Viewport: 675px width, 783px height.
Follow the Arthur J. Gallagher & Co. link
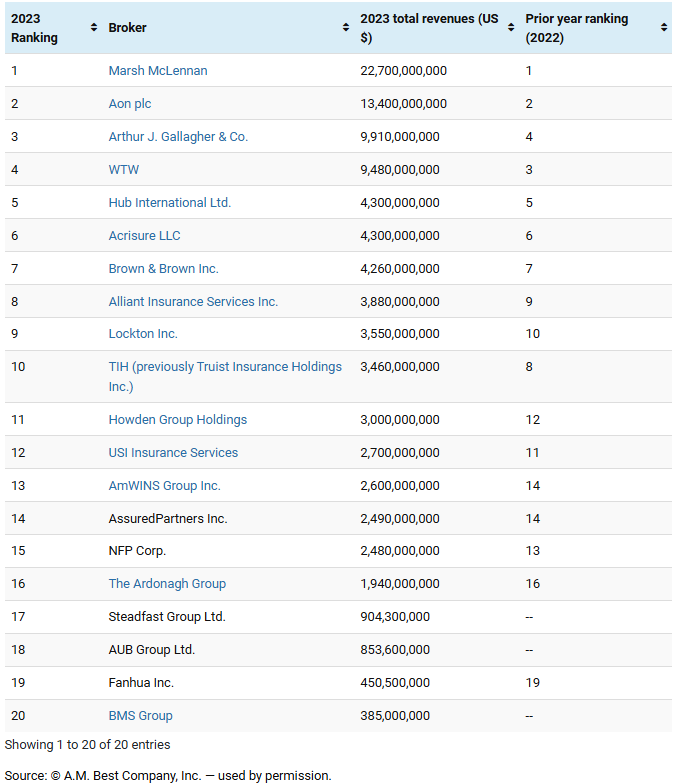coord(178,137)
